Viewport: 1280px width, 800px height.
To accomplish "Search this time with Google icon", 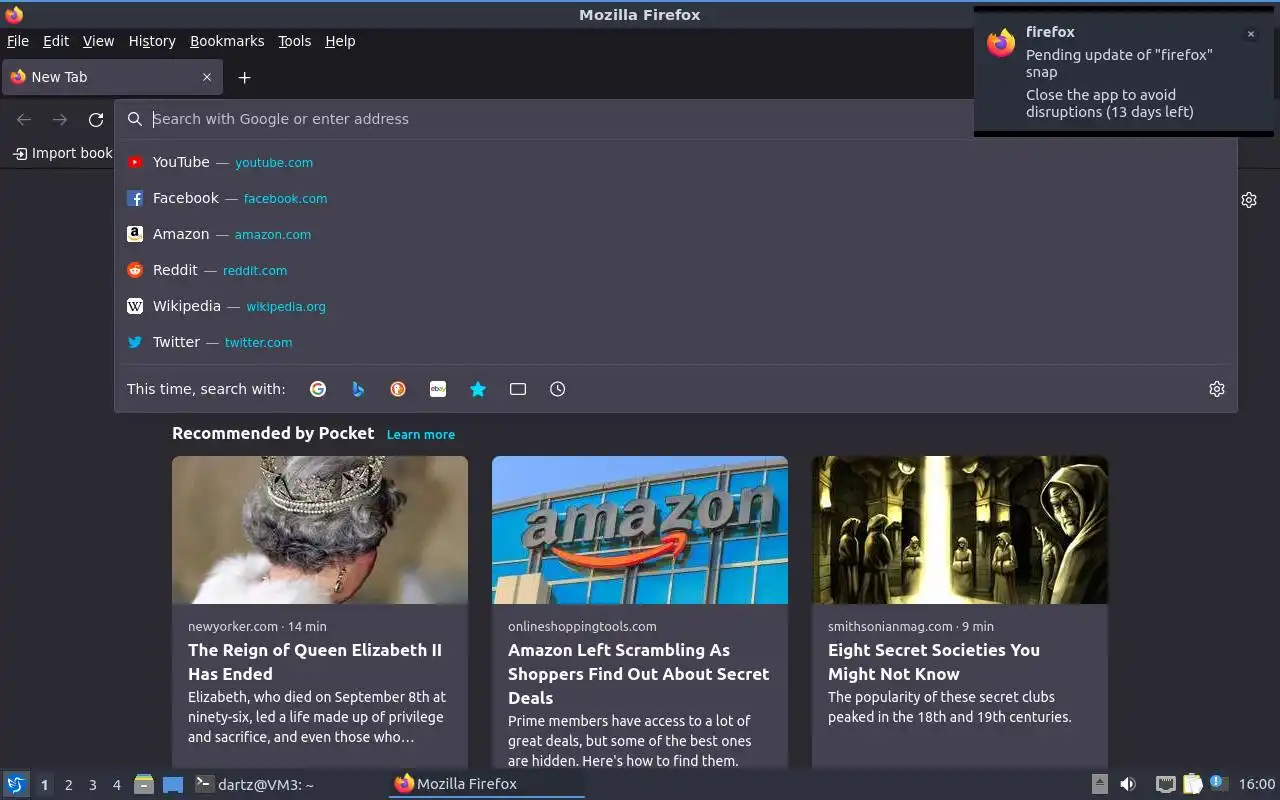I will tap(318, 389).
